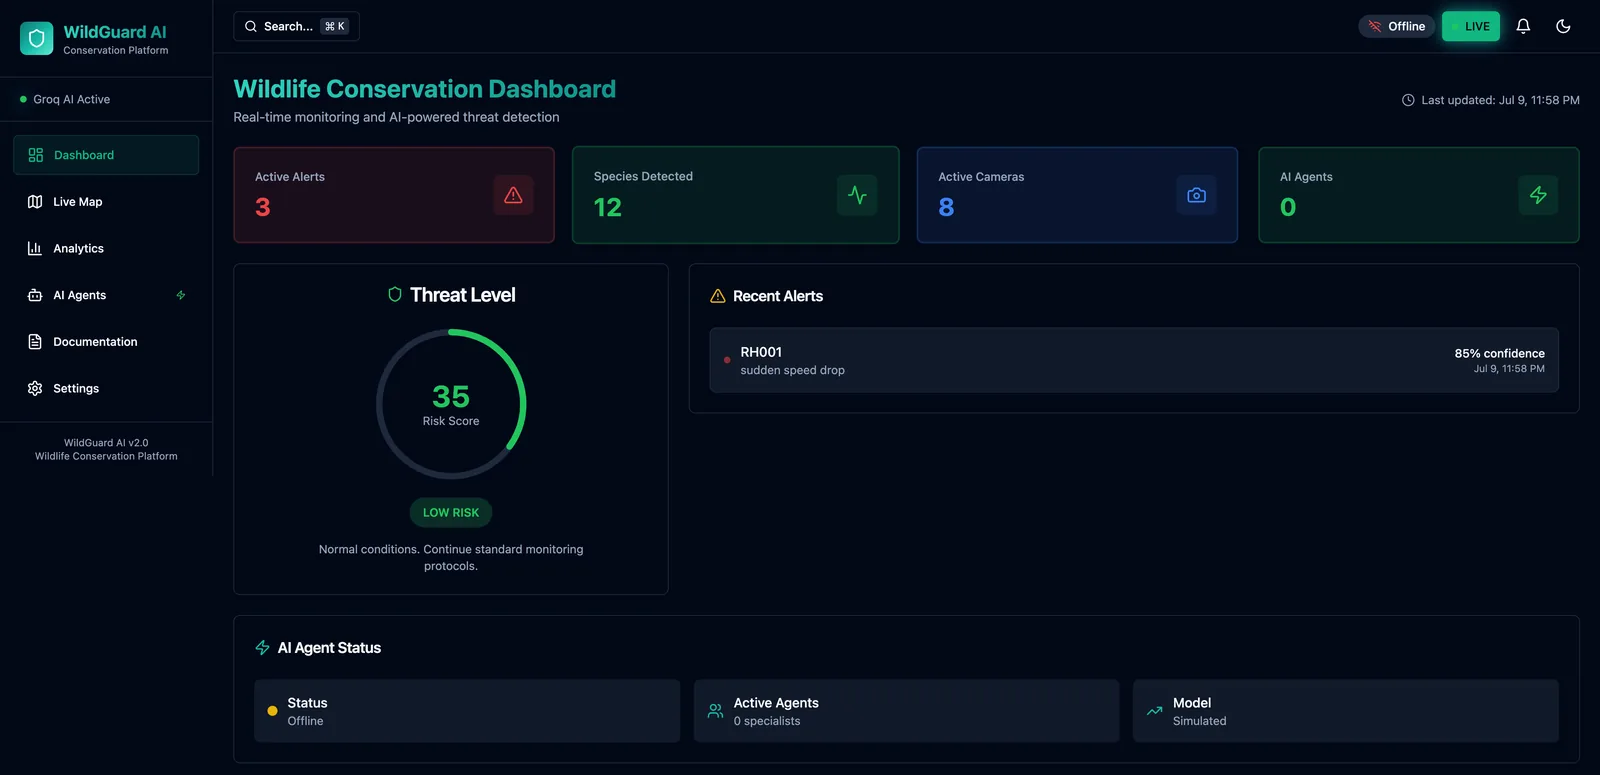The image size is (1600, 775).
Task: Click the people icon beside Active Agents
Action: (x=715, y=711)
